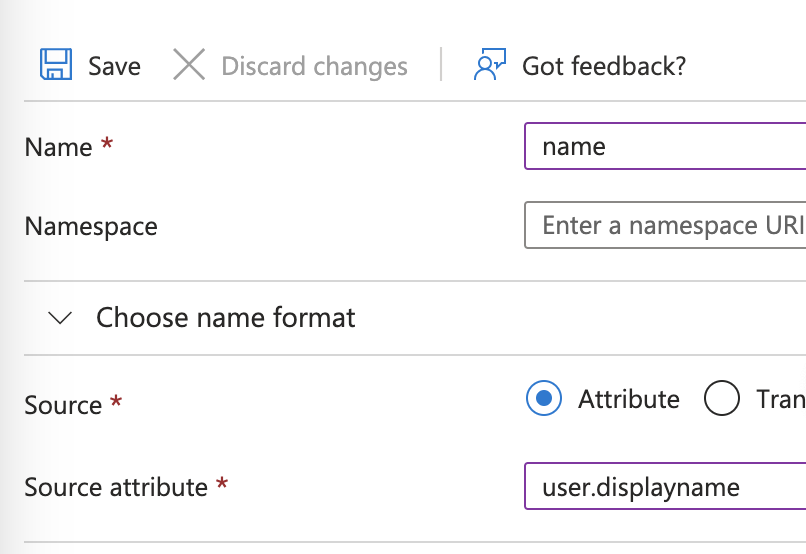Screen dimensions: 806x554
Task: Click the Attribute radio label text
Action: tap(629, 399)
